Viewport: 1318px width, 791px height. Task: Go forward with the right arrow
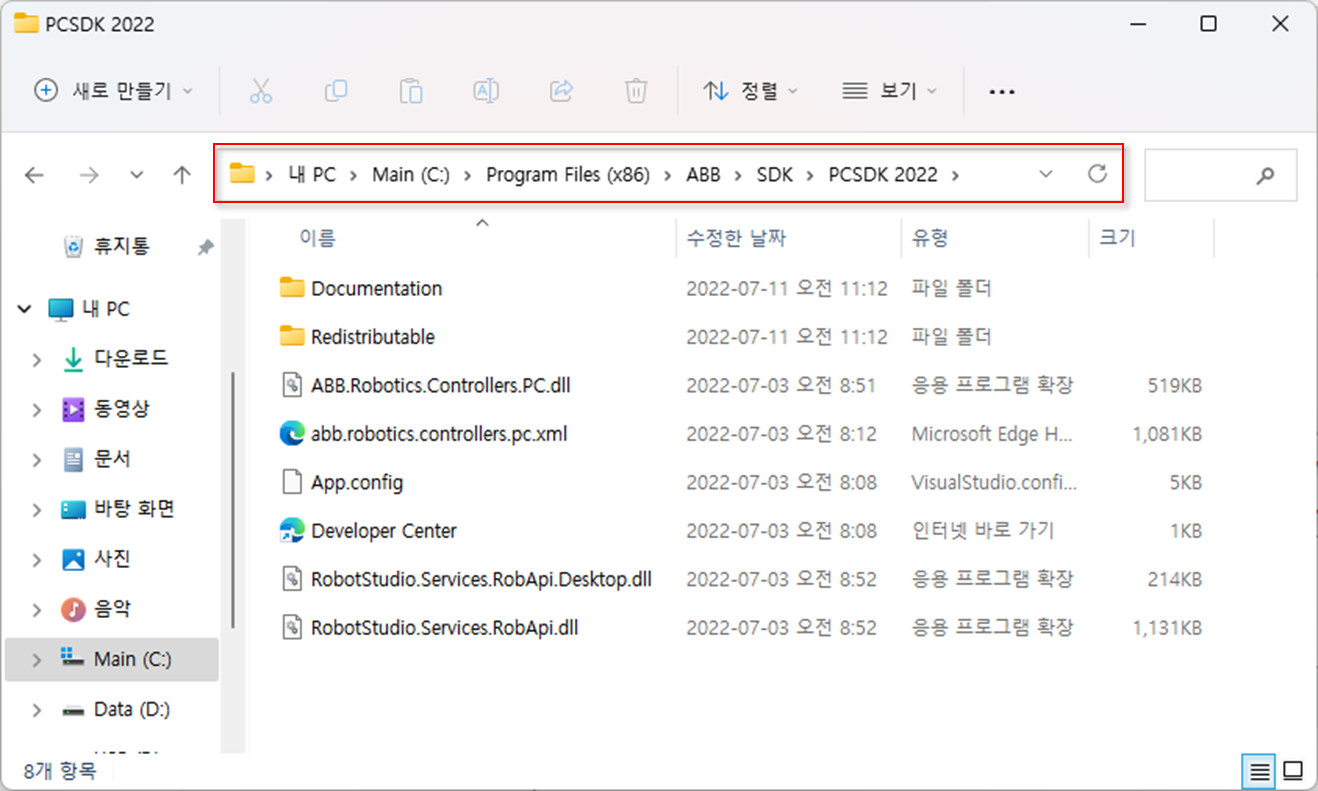click(x=89, y=175)
